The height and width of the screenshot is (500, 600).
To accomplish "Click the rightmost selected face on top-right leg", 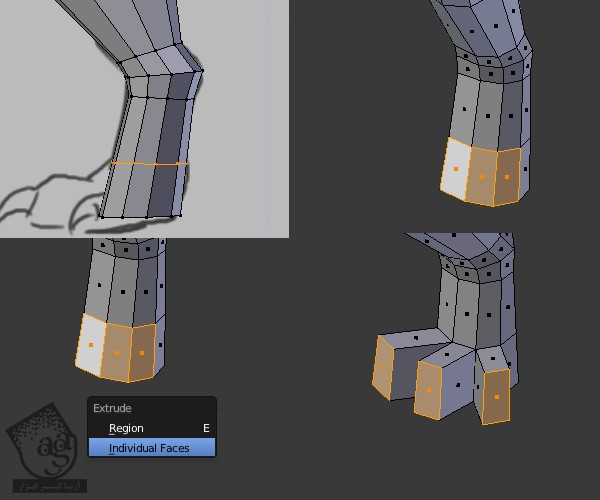I will point(508,174).
